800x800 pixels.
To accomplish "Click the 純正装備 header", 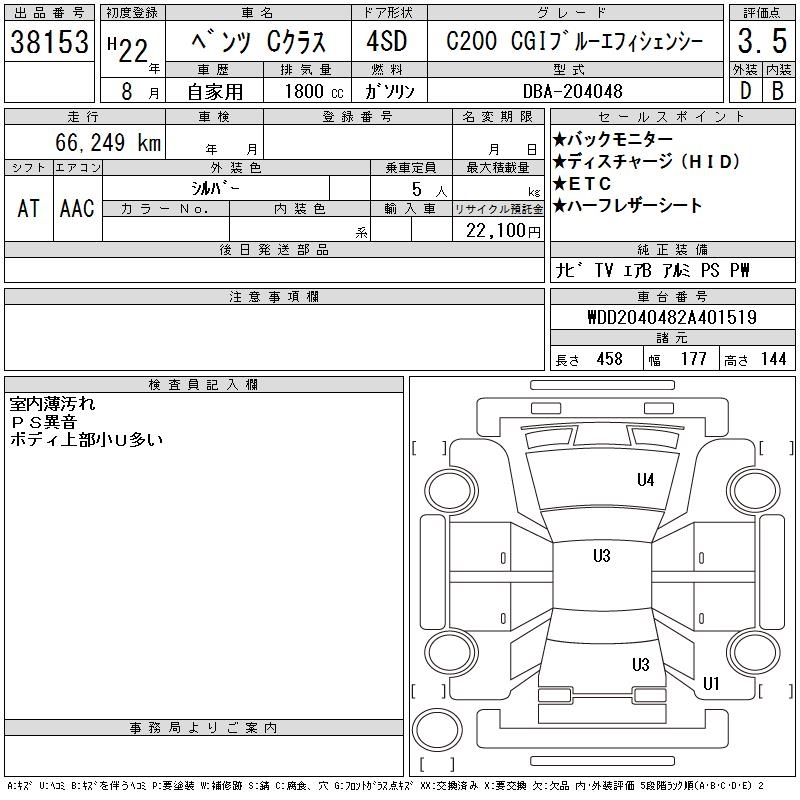I will (672, 249).
